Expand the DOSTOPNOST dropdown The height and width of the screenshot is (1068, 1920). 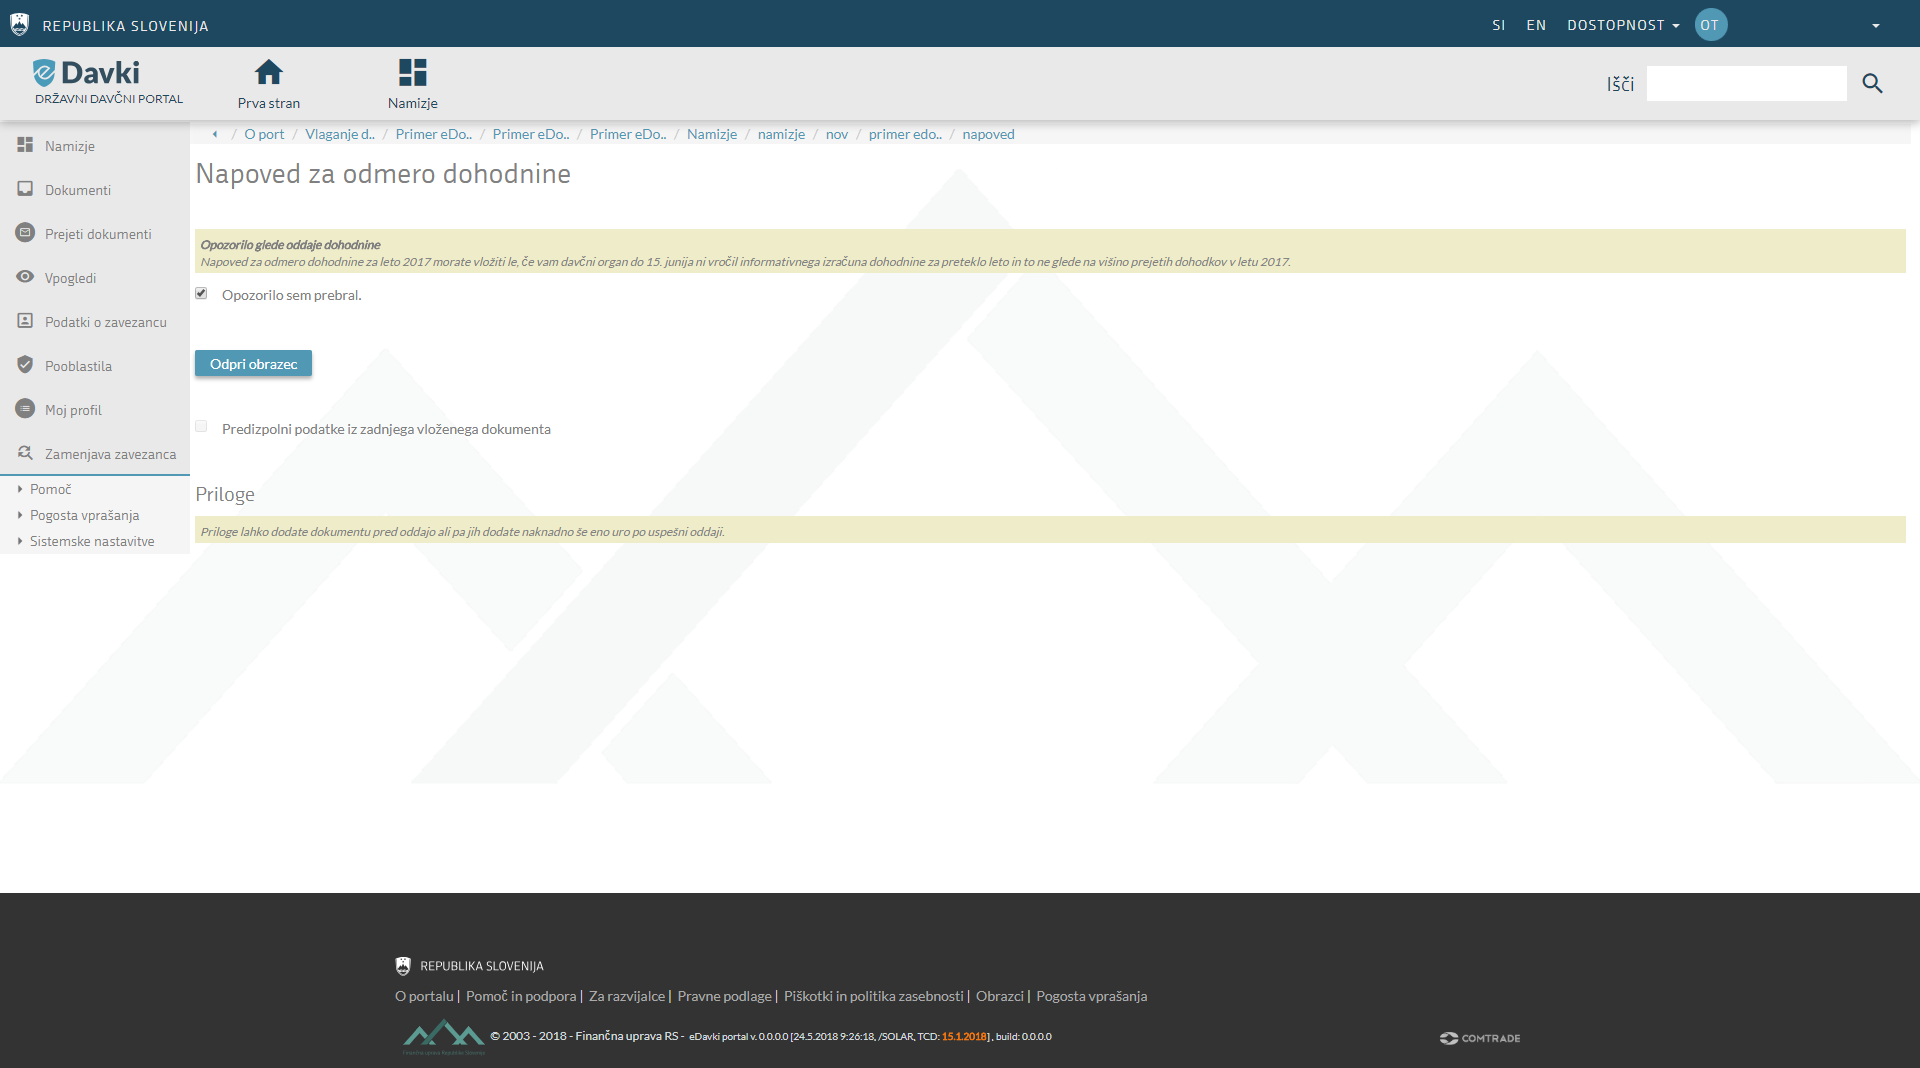pos(1622,25)
